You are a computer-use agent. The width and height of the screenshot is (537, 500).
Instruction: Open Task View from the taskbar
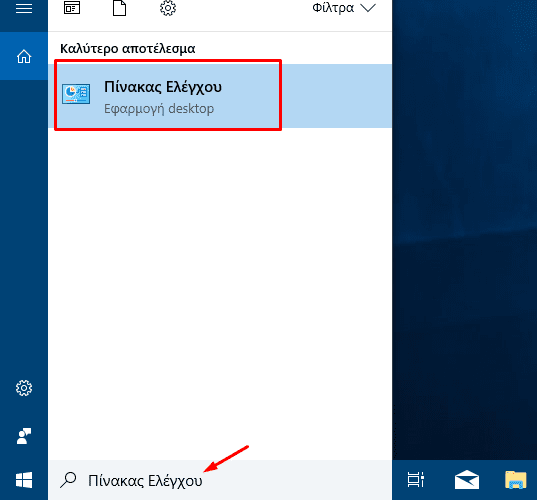416,479
